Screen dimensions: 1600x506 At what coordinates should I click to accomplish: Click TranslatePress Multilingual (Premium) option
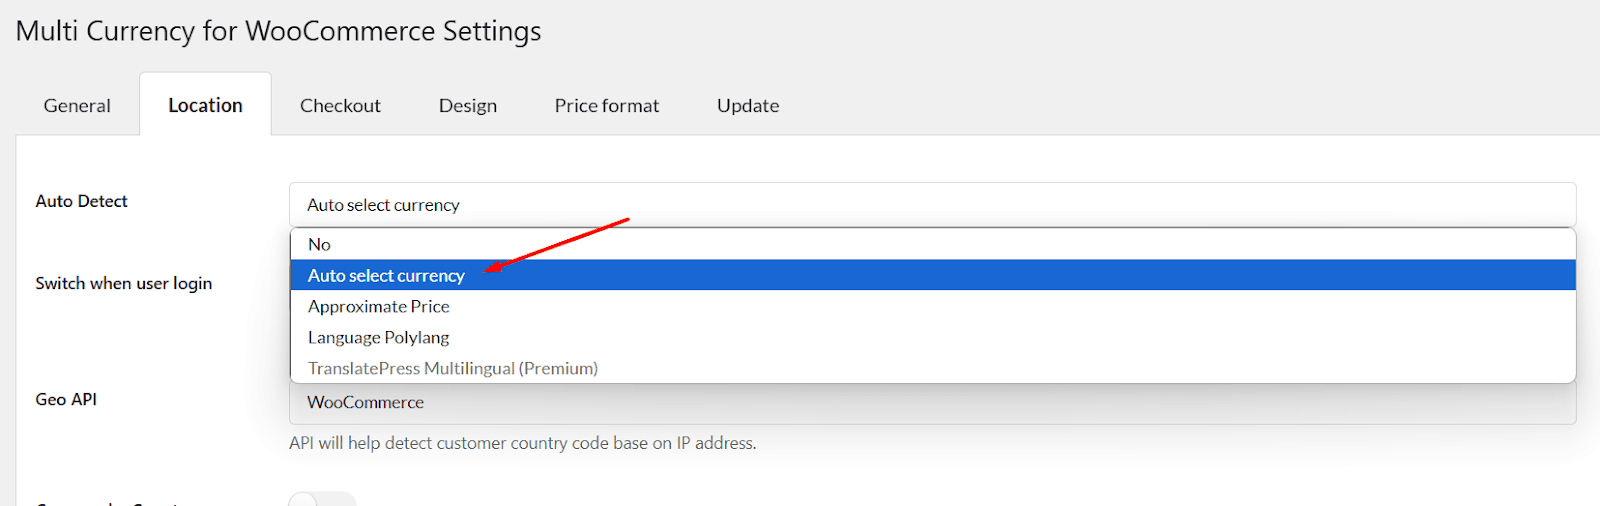[932, 368]
